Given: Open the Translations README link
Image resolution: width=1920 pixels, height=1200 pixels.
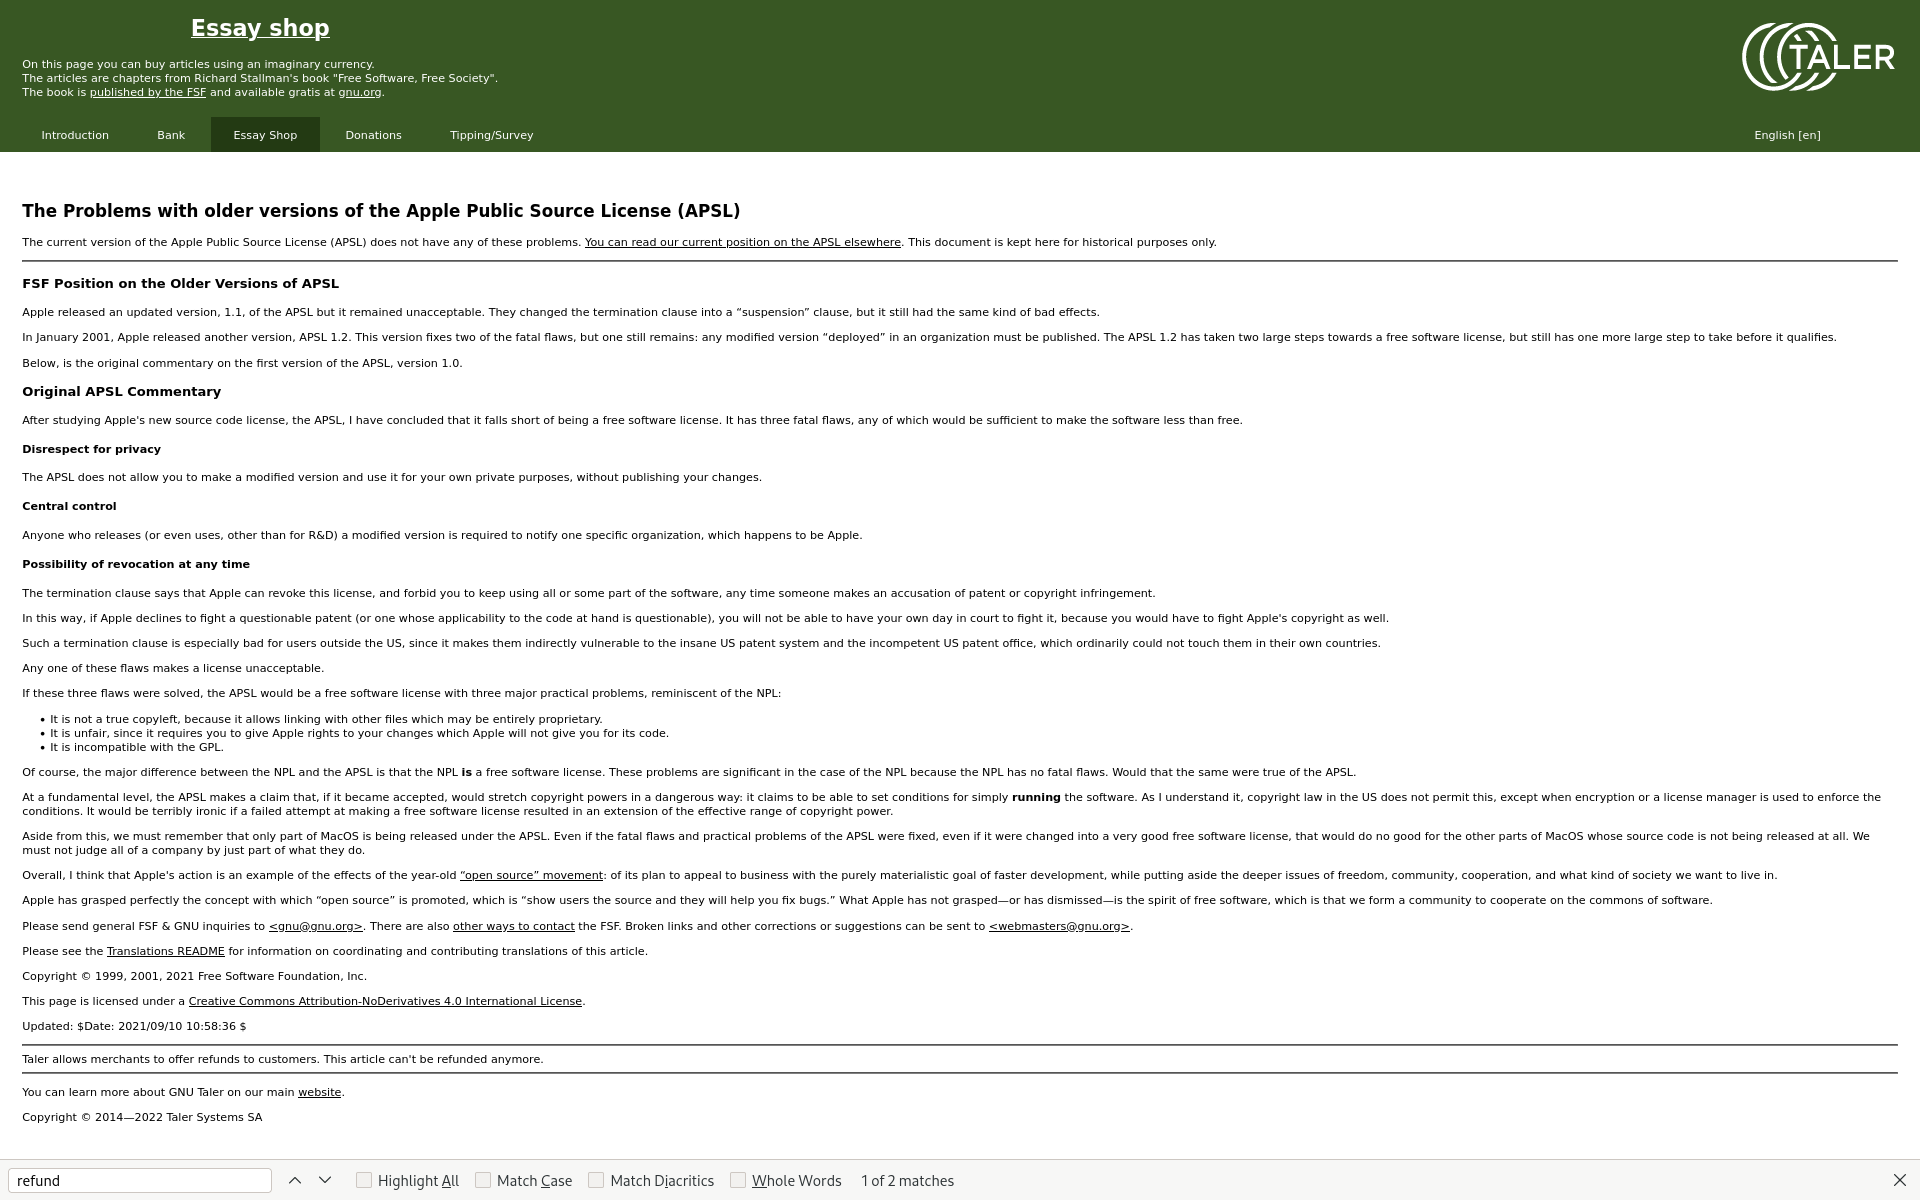Looking at the screenshot, I should pos(166,951).
